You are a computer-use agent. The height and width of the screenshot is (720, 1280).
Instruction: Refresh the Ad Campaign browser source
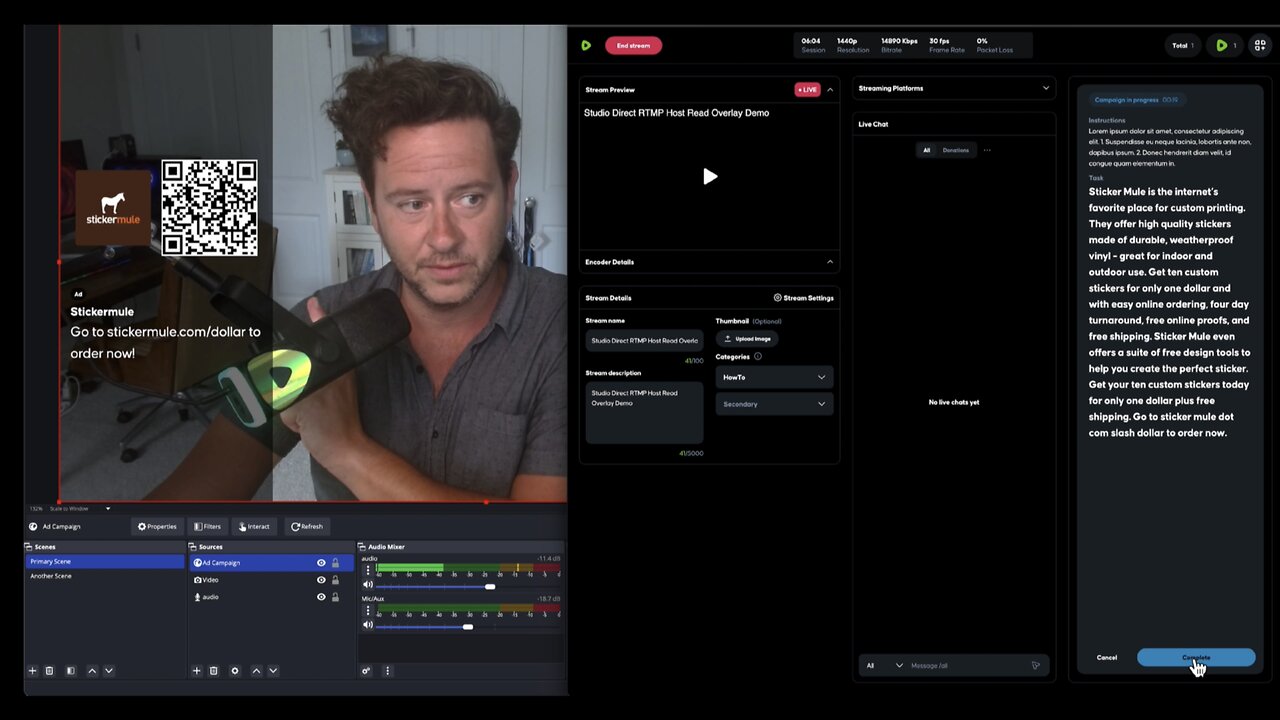click(307, 526)
